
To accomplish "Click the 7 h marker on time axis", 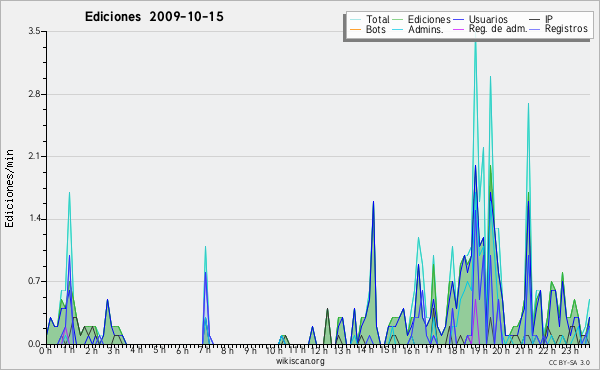I will click(x=205, y=350).
